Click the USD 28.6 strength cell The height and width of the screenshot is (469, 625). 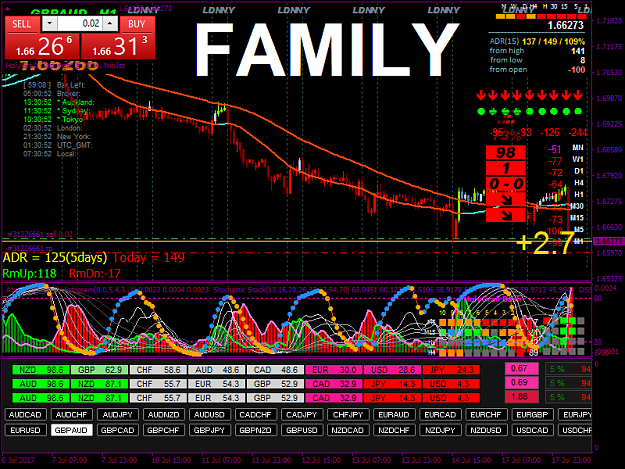click(393, 370)
